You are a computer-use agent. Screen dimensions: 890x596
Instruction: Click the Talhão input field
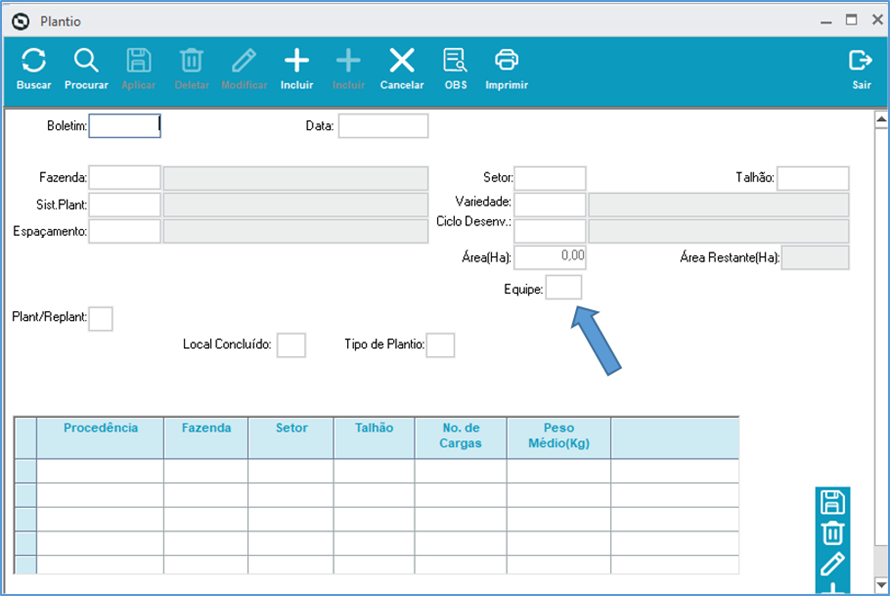coord(813,178)
